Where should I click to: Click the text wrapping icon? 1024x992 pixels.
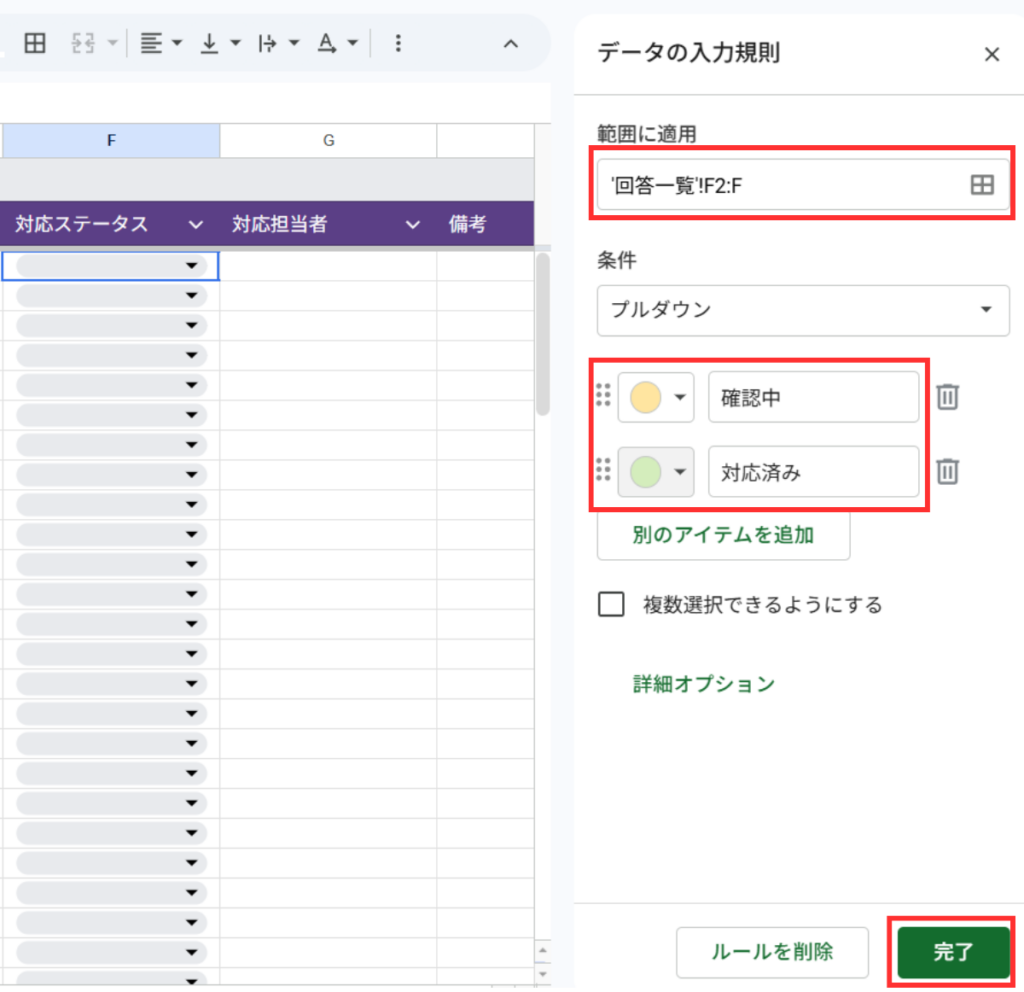pos(267,44)
